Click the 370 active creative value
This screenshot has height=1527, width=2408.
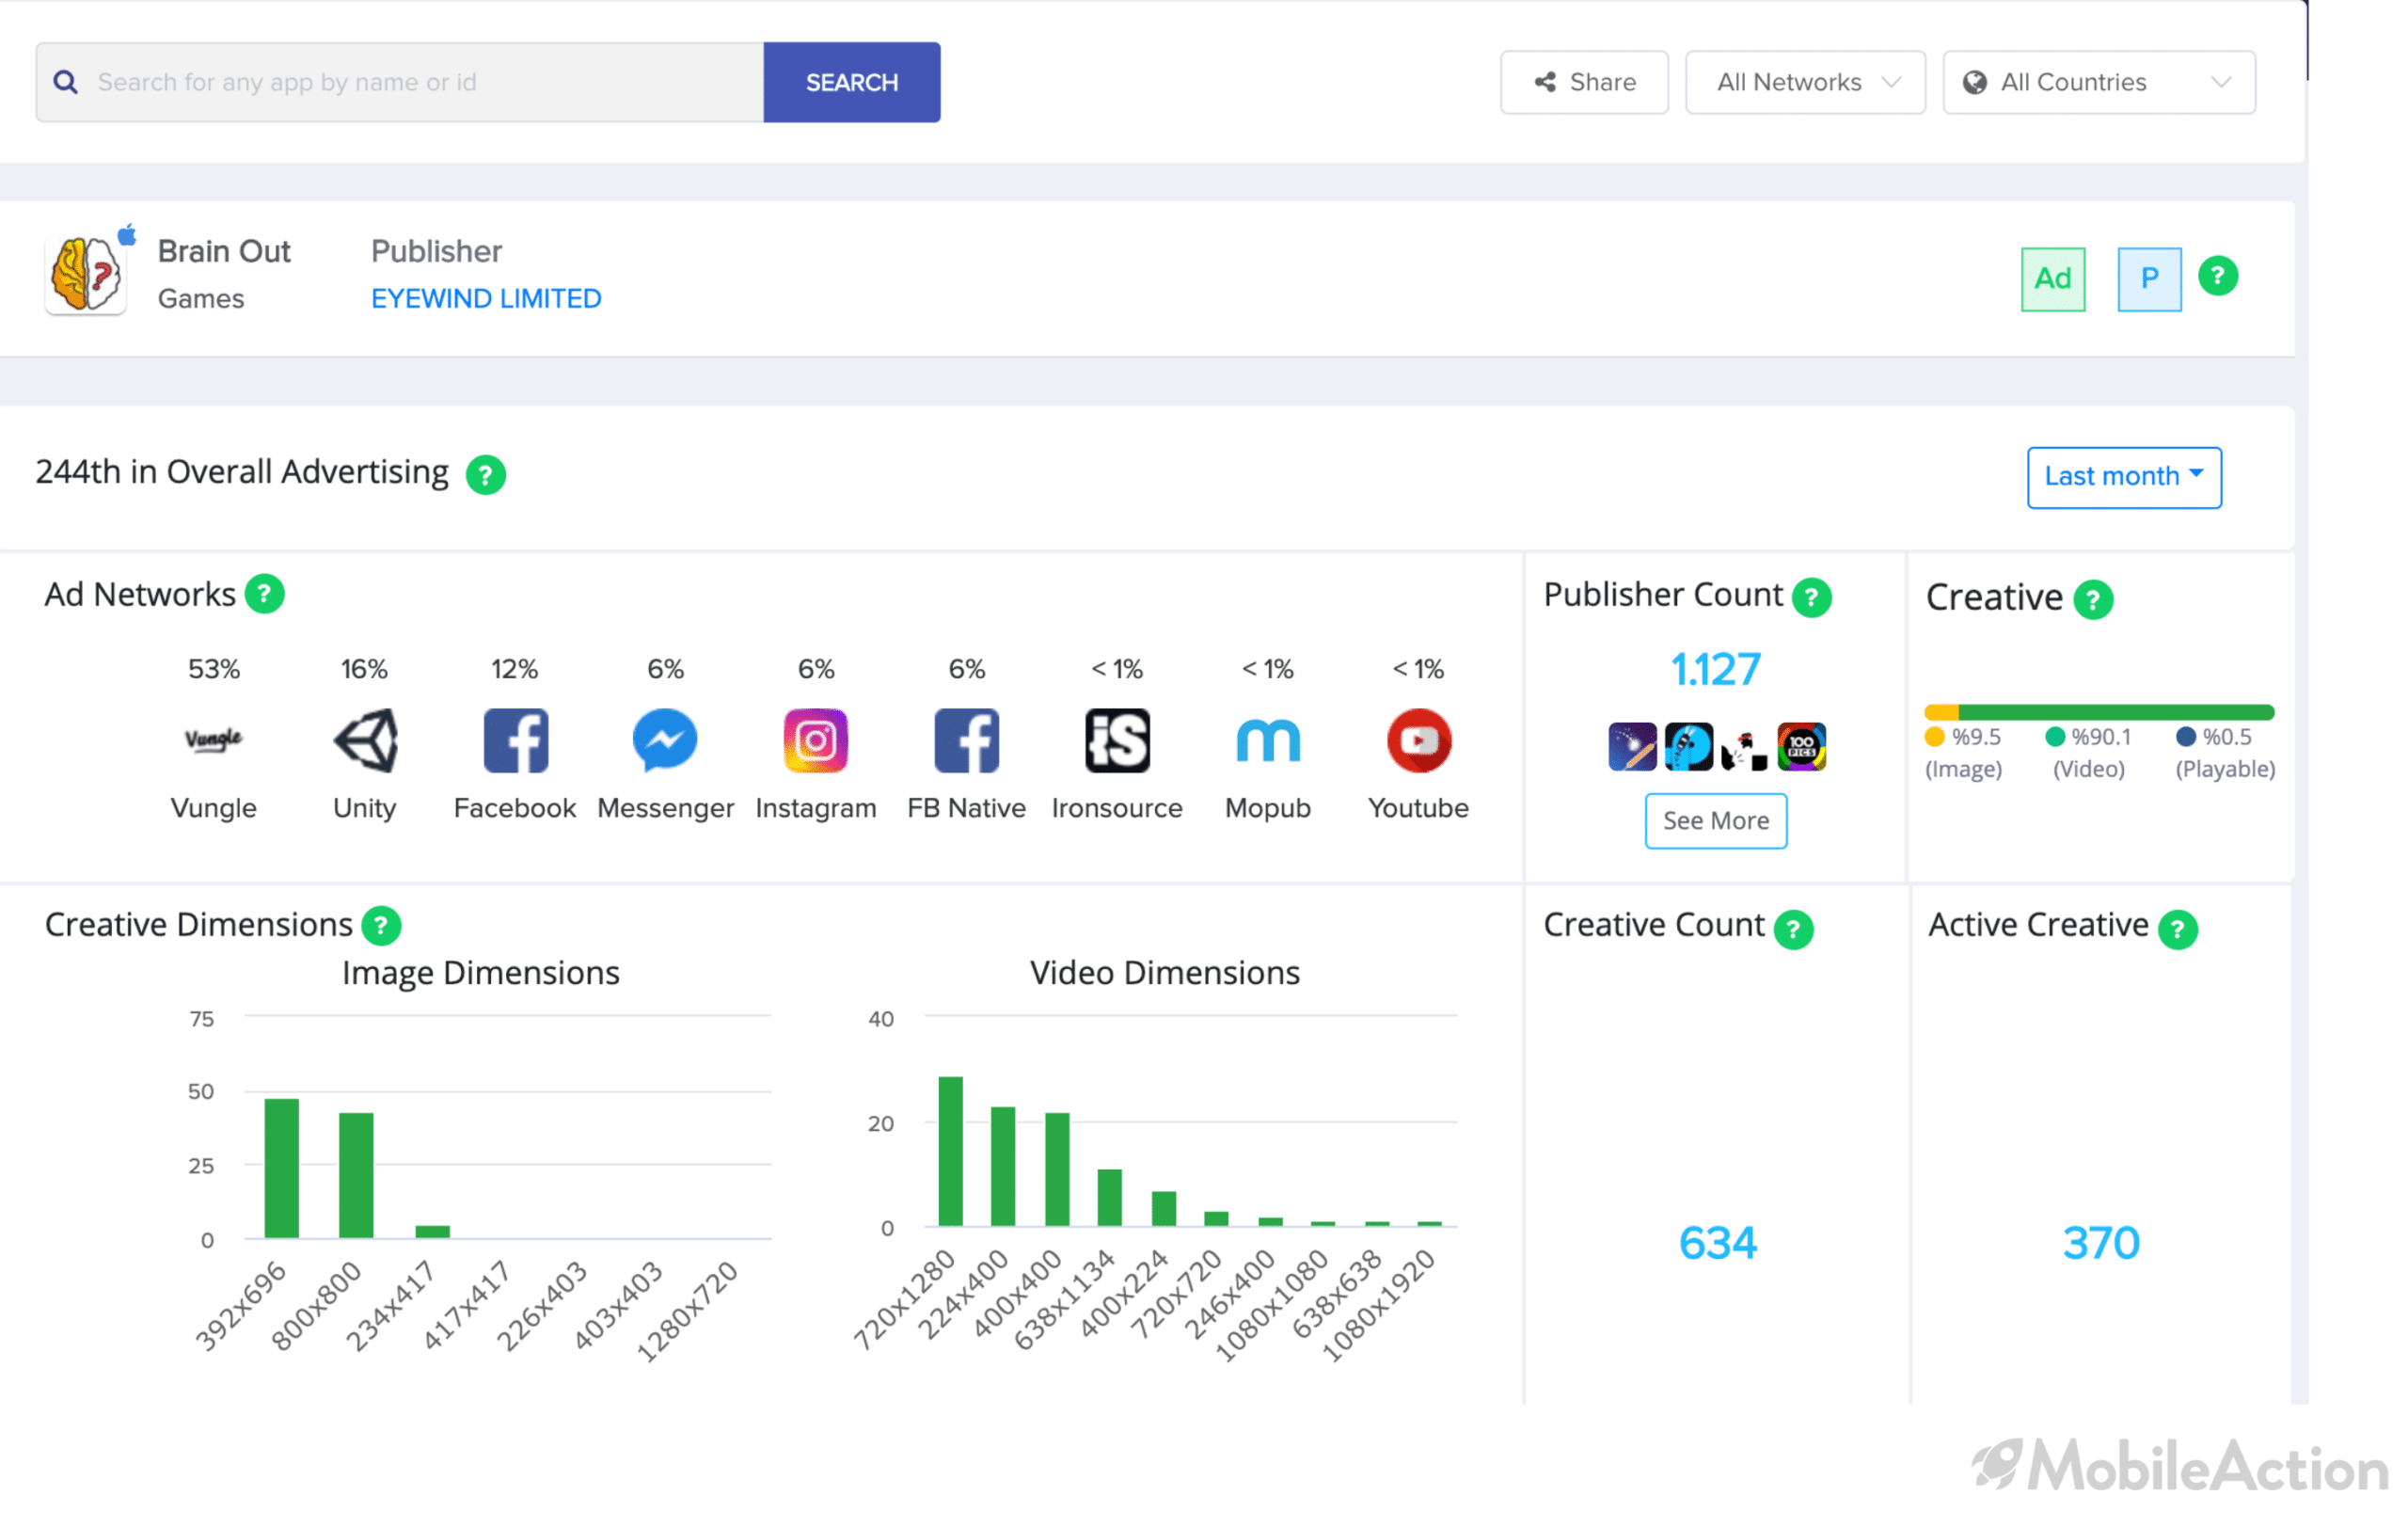click(x=2102, y=1244)
